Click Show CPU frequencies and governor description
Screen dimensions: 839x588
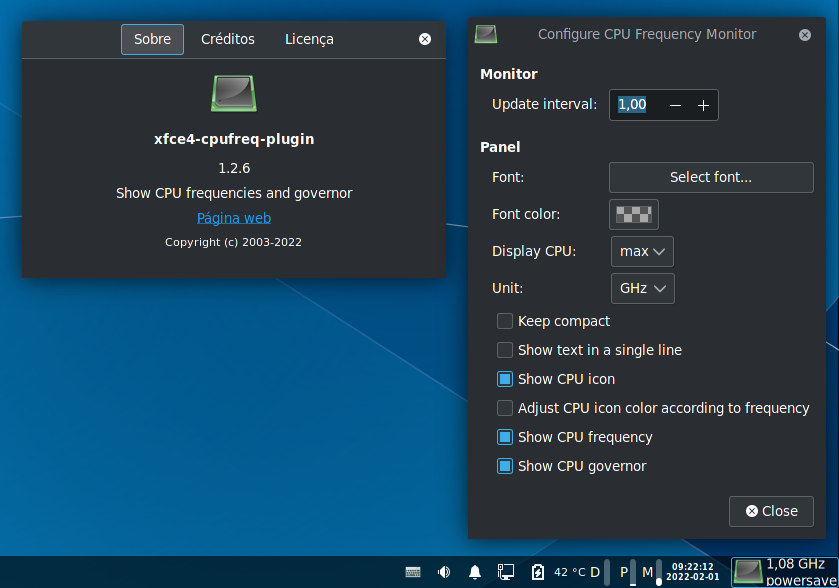234,193
